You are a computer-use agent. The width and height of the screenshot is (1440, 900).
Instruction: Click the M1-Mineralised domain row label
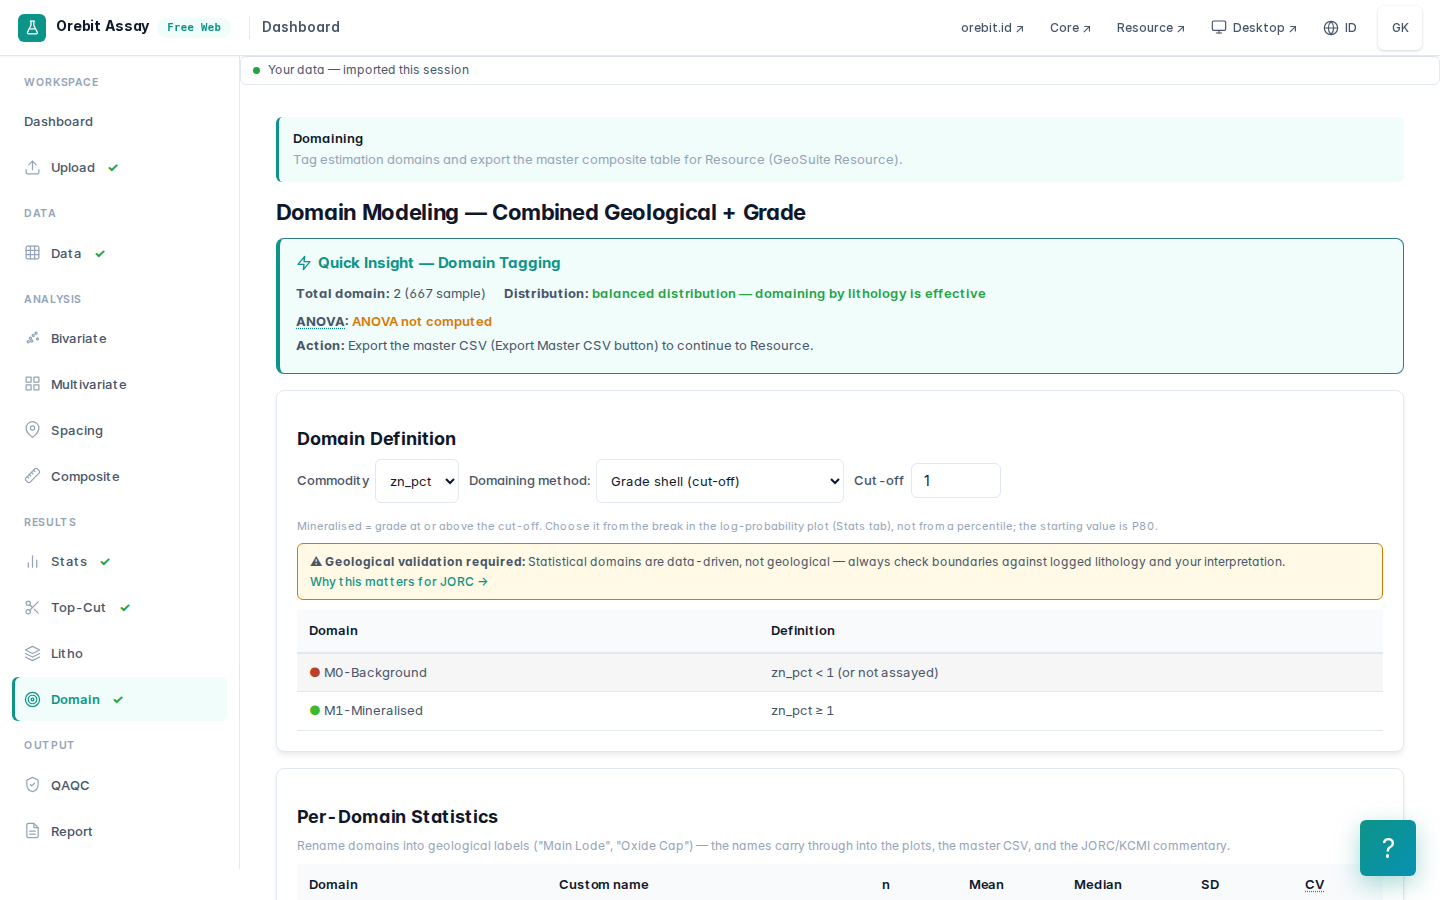373,711
